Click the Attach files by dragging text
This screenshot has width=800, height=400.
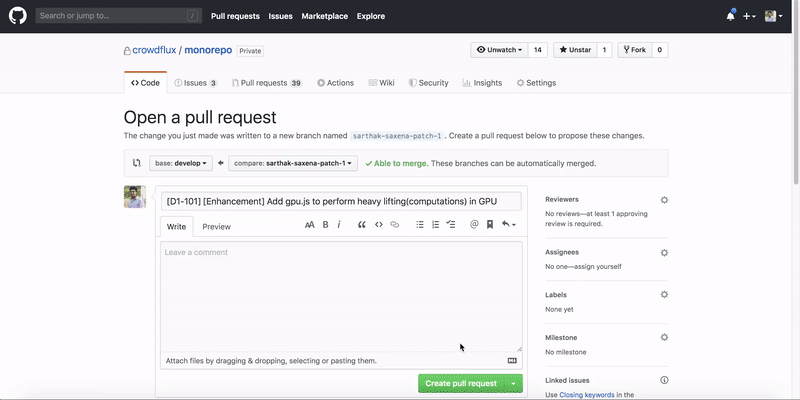point(271,361)
